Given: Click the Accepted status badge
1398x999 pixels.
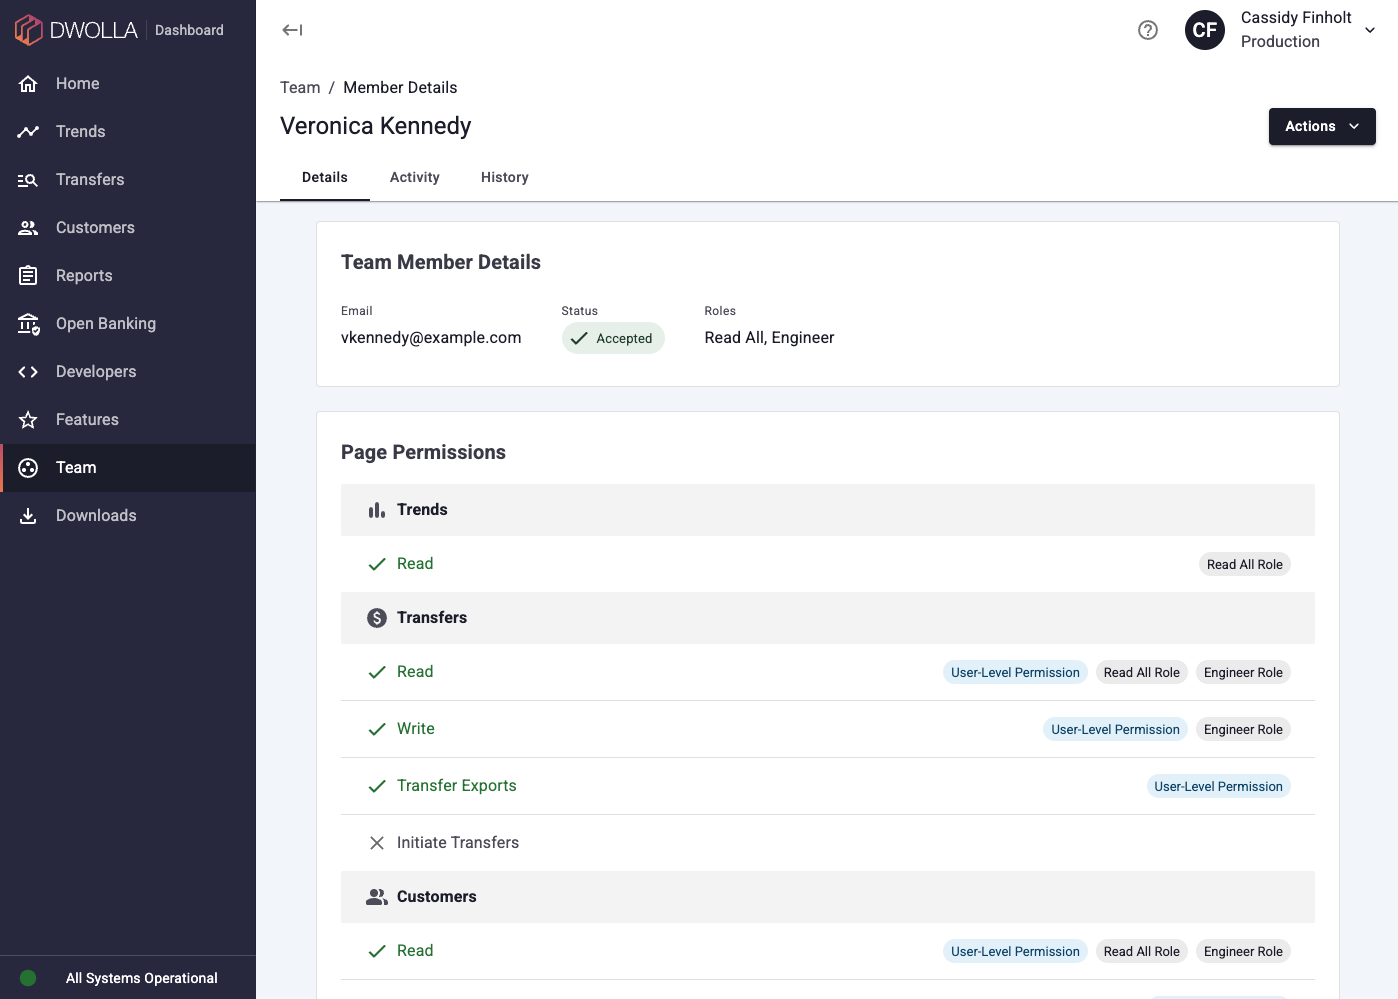Looking at the screenshot, I should click(x=613, y=338).
